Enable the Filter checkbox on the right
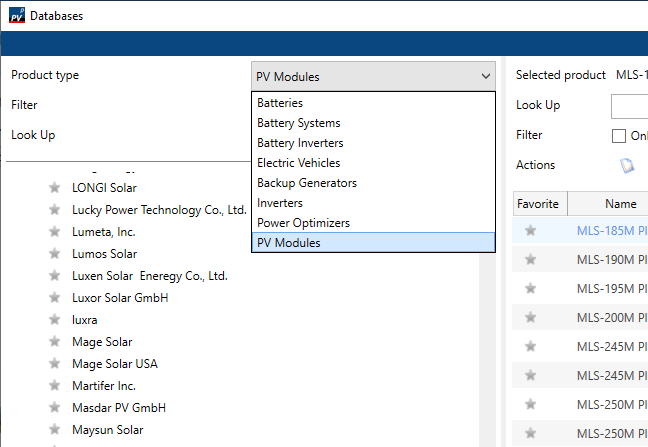 coord(619,136)
